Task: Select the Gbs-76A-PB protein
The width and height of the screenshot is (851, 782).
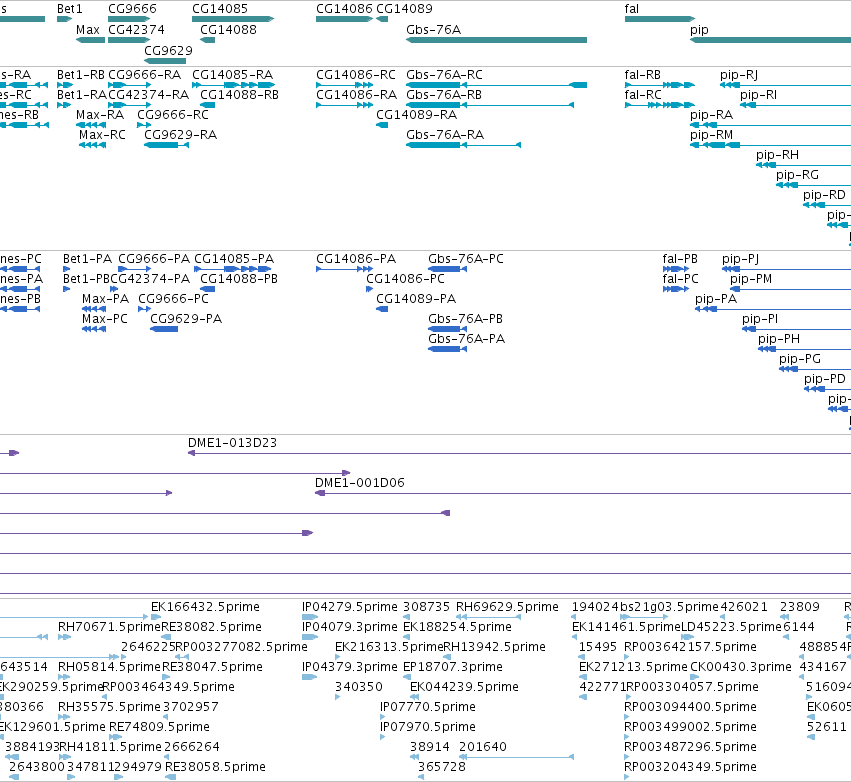Action: coord(448,329)
